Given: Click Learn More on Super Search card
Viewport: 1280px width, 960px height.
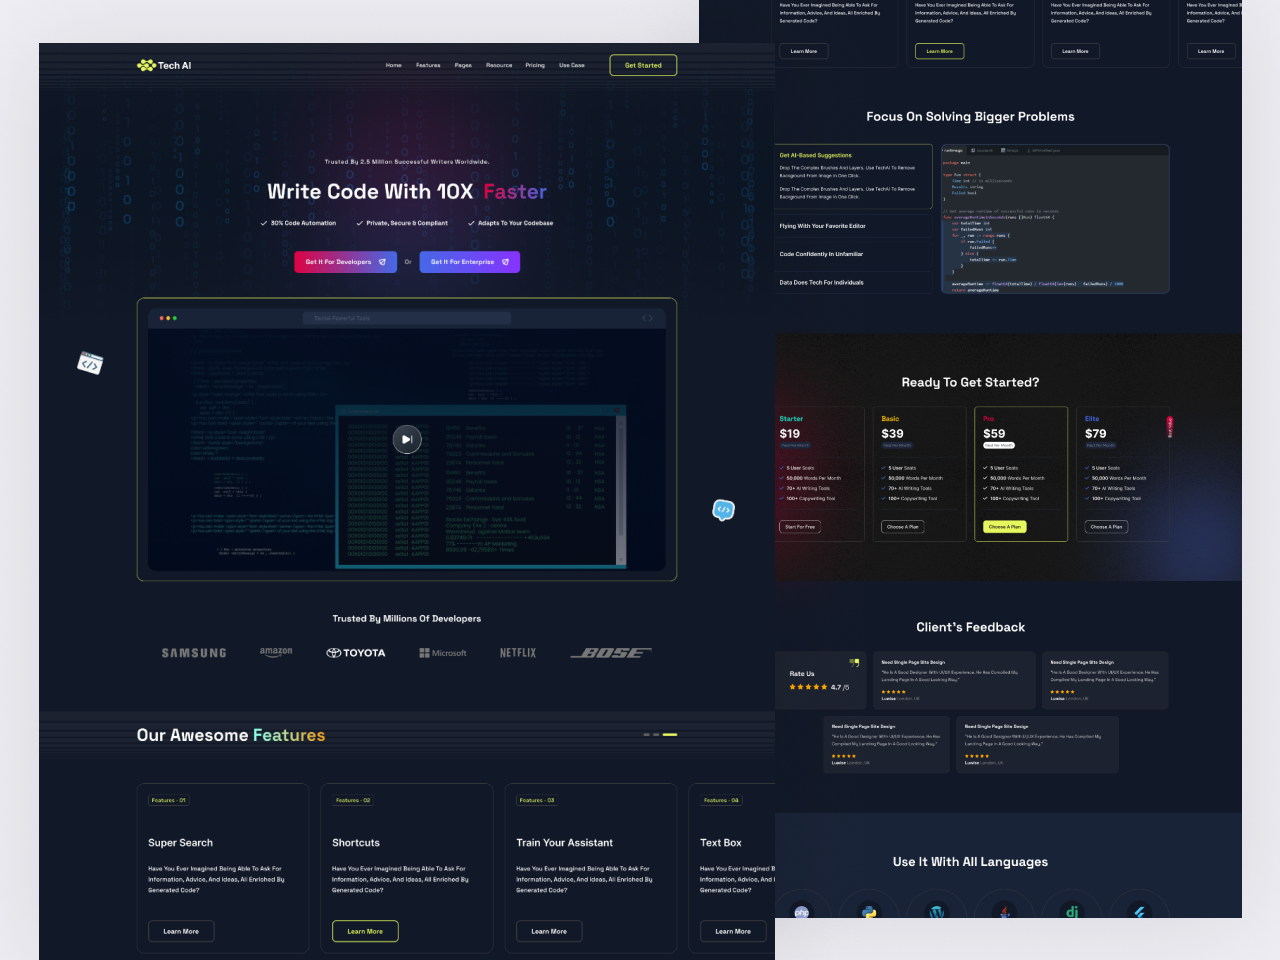Looking at the screenshot, I should 181,931.
